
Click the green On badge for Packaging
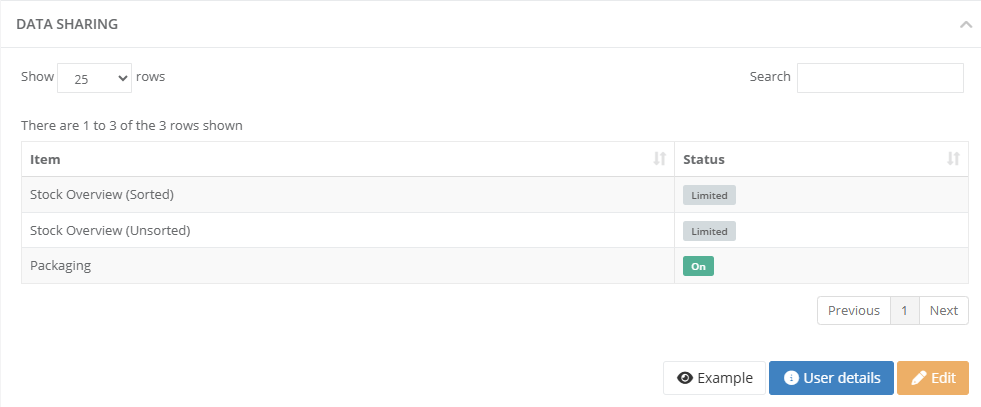tap(698, 266)
